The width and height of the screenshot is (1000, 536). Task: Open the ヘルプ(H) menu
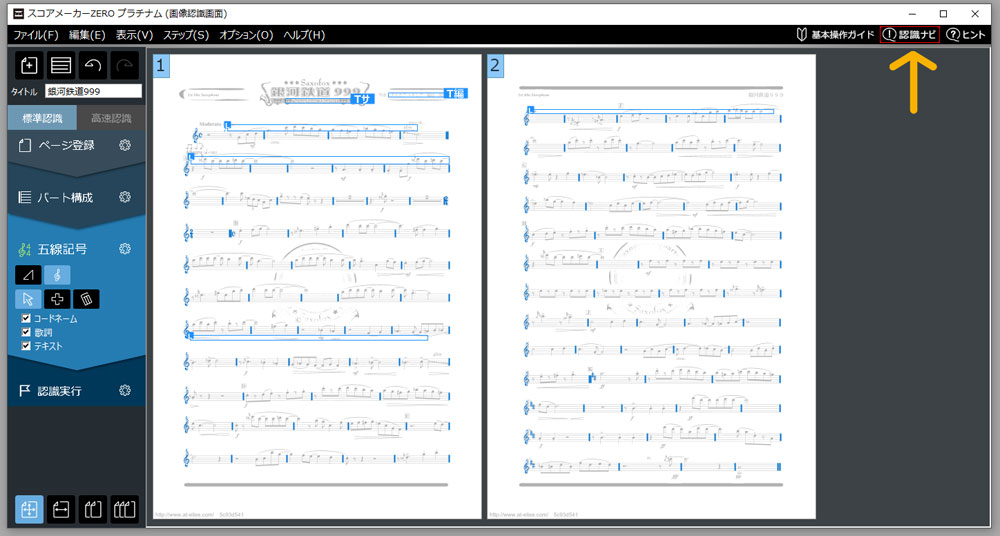[304, 34]
